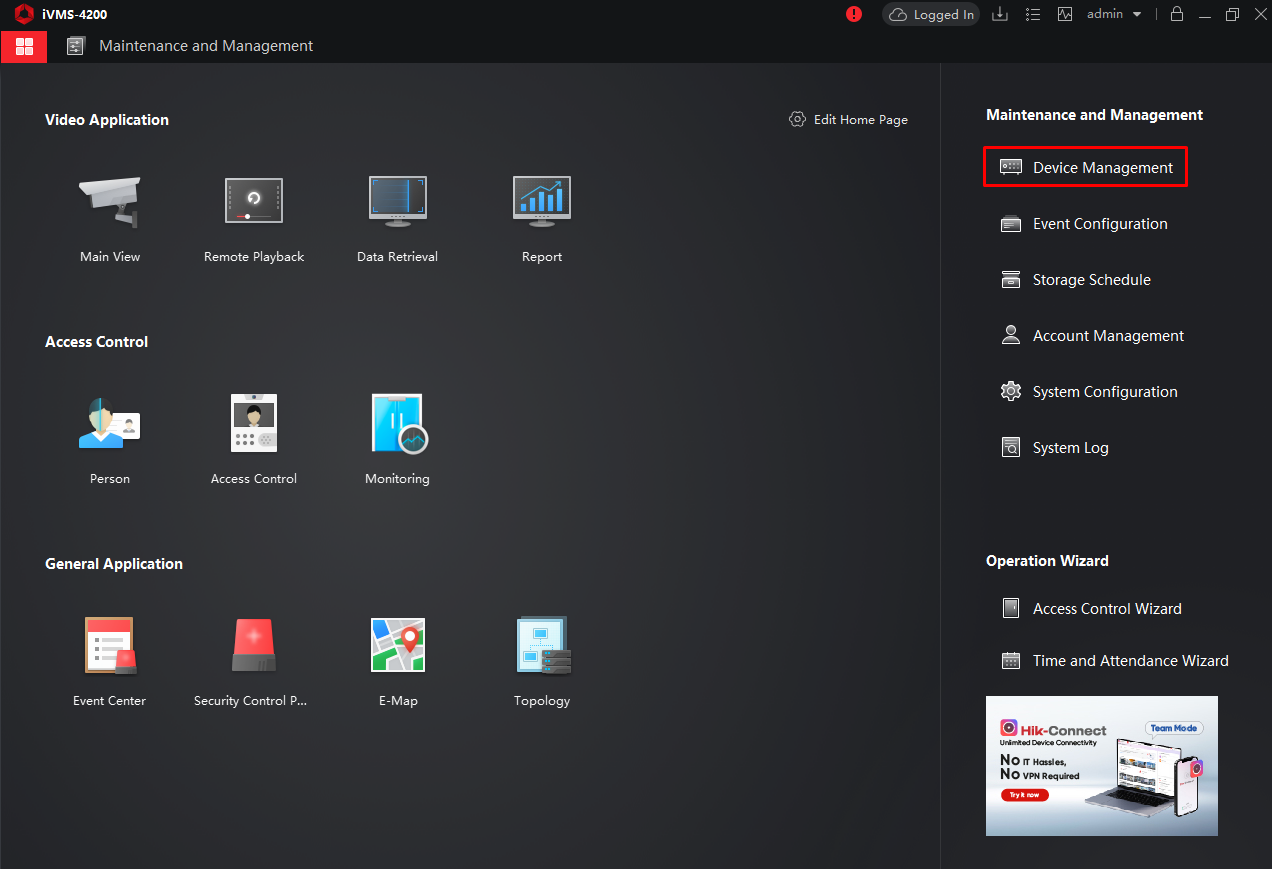Open the Security Control Panel icon

click(x=254, y=645)
